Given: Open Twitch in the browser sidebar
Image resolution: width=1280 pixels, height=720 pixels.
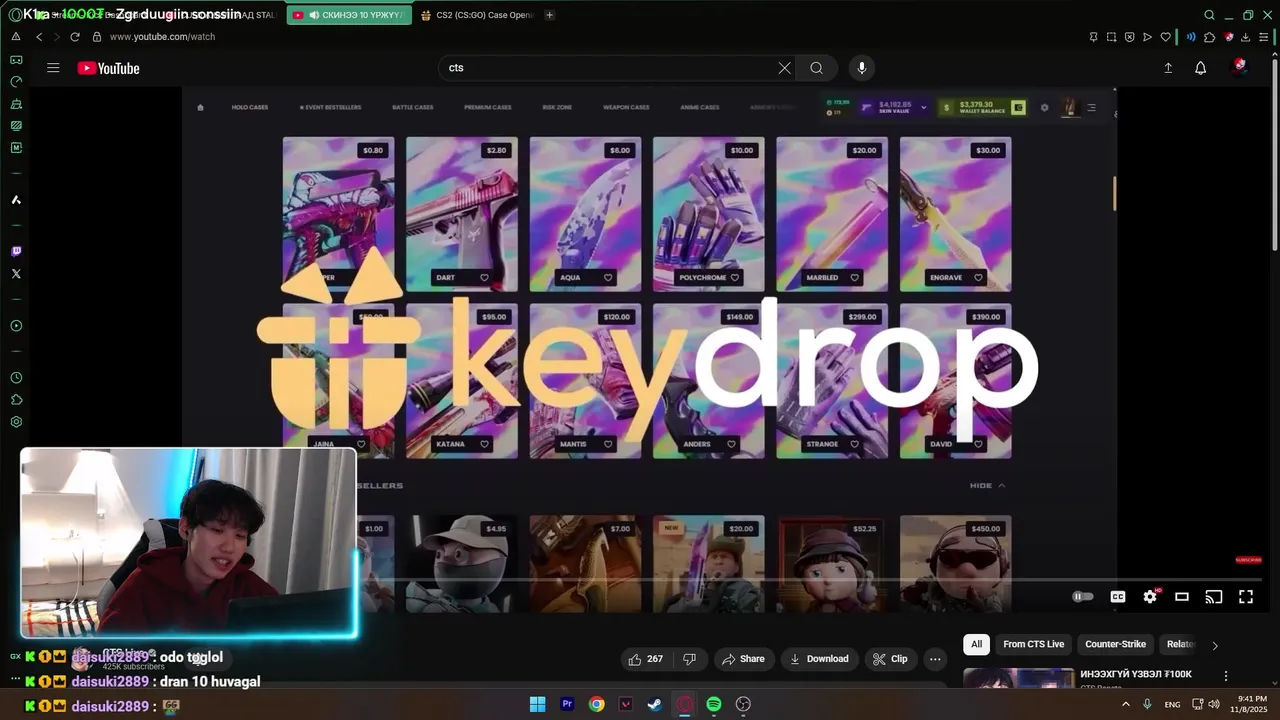Looking at the screenshot, I should point(16,252).
